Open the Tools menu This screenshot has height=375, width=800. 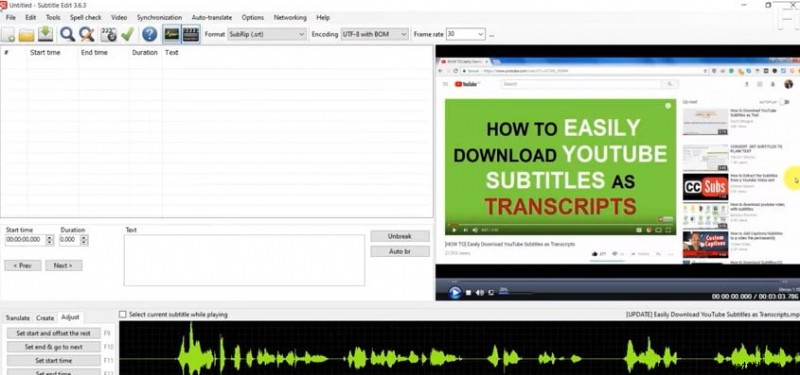click(x=53, y=17)
